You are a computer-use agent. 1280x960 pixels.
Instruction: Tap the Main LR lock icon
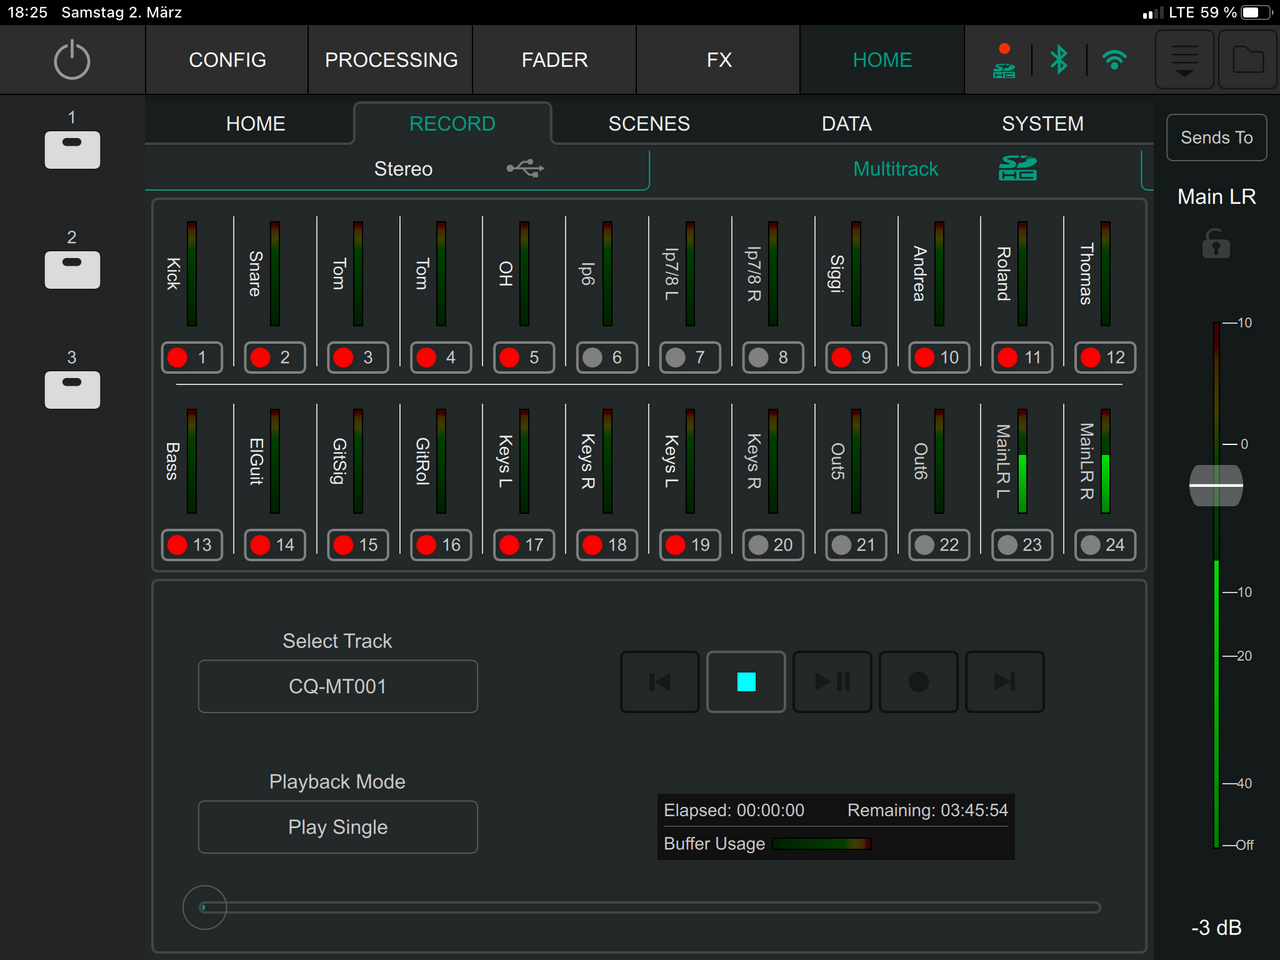[x=1216, y=243]
